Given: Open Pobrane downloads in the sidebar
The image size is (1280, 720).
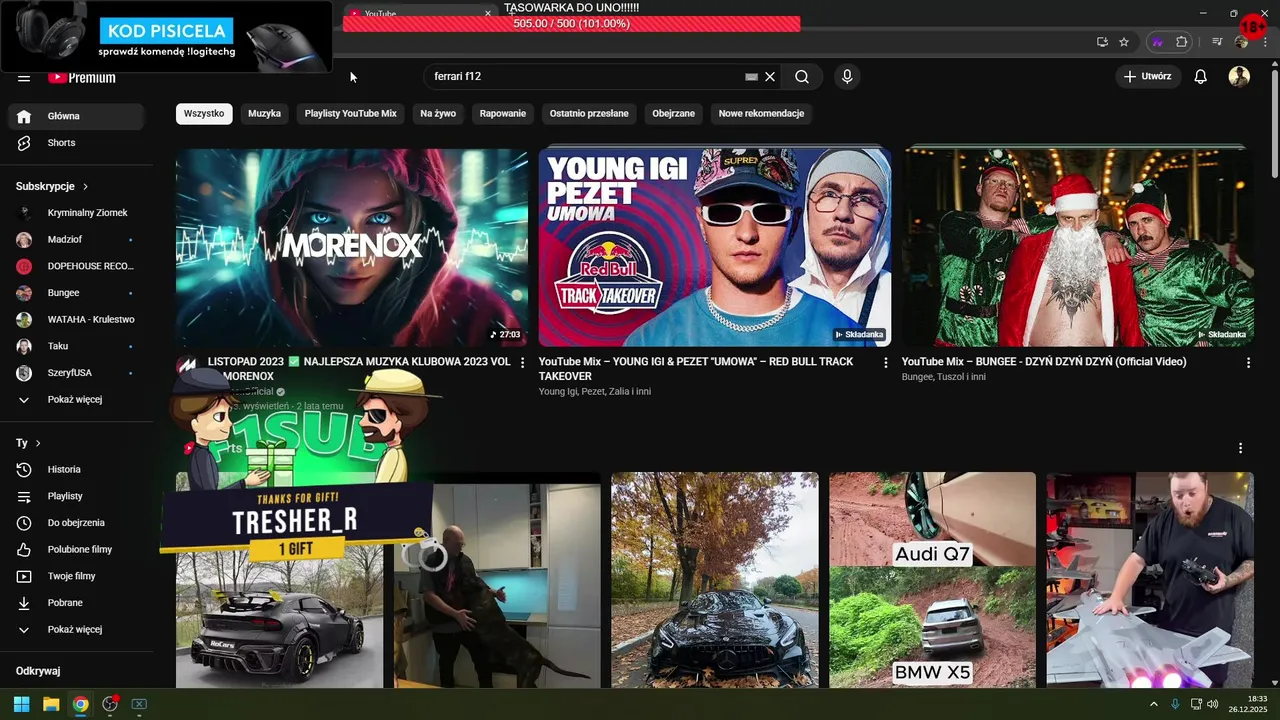Looking at the screenshot, I should 76,603.
